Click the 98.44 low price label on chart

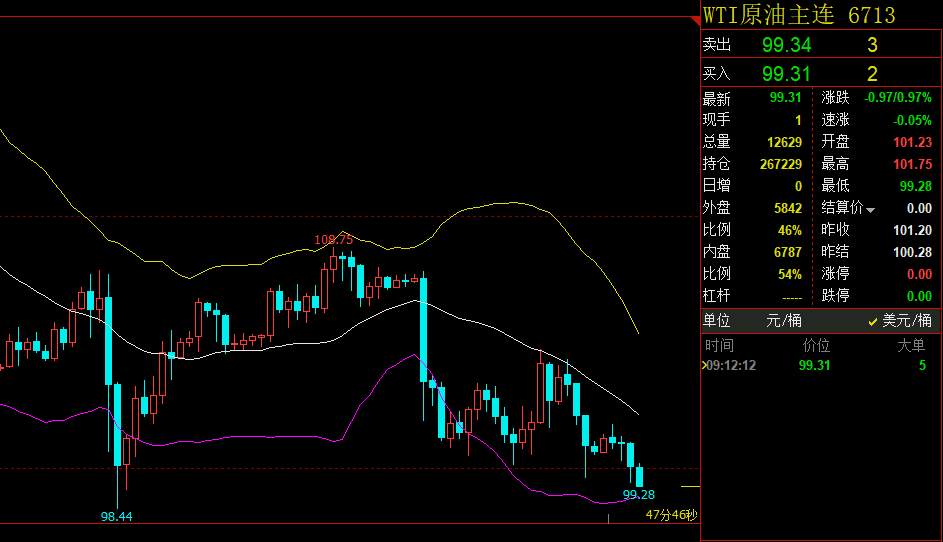click(116, 516)
